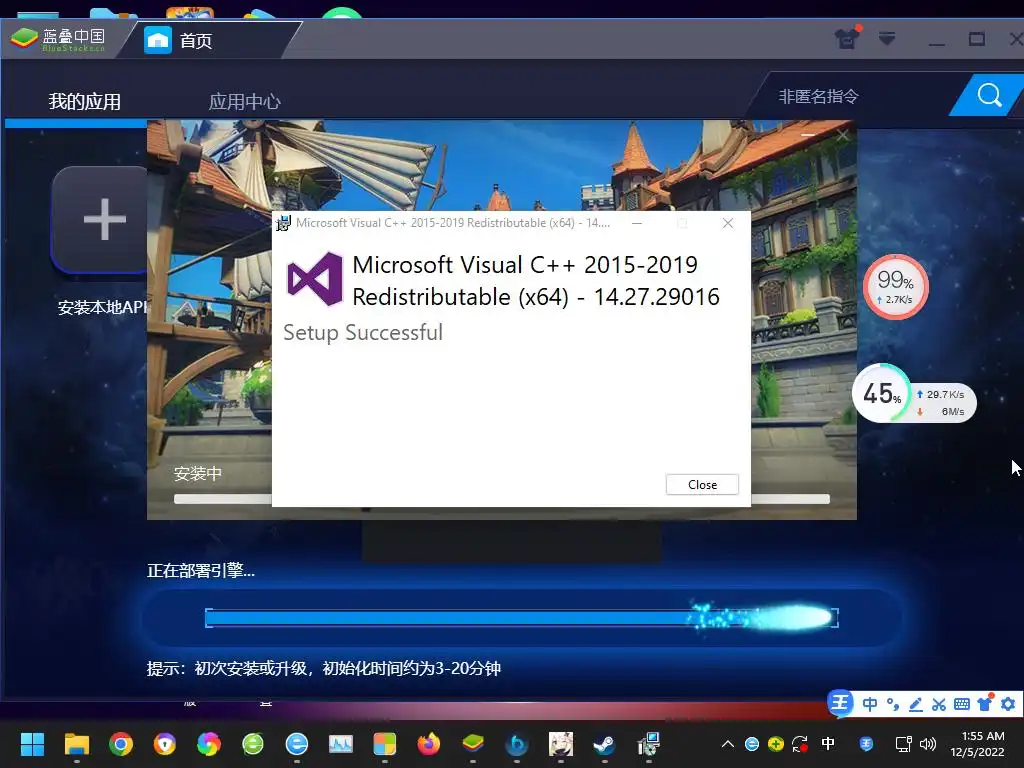
Task: Open IME settings gear on the toolbar
Action: coord(1008,704)
